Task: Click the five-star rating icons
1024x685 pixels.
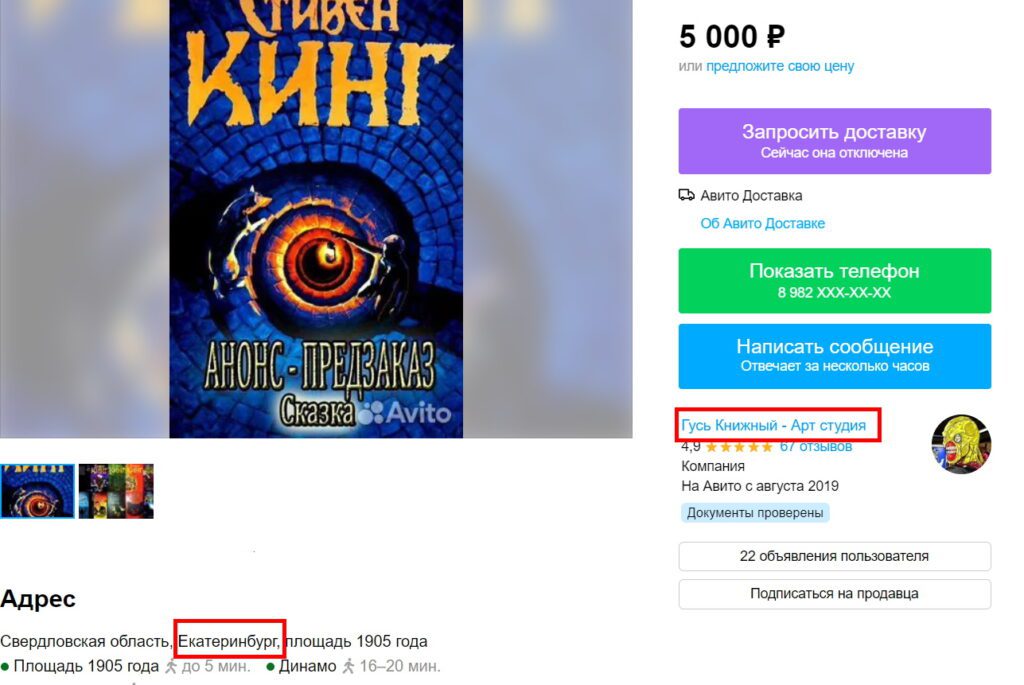Action: (739, 447)
